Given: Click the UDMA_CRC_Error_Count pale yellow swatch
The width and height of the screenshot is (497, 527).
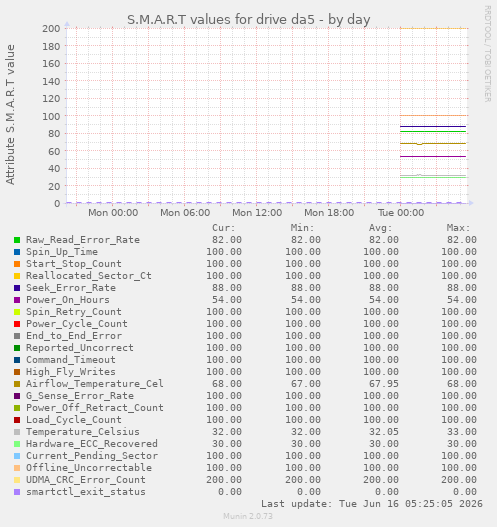Looking at the screenshot, I should (17, 480).
